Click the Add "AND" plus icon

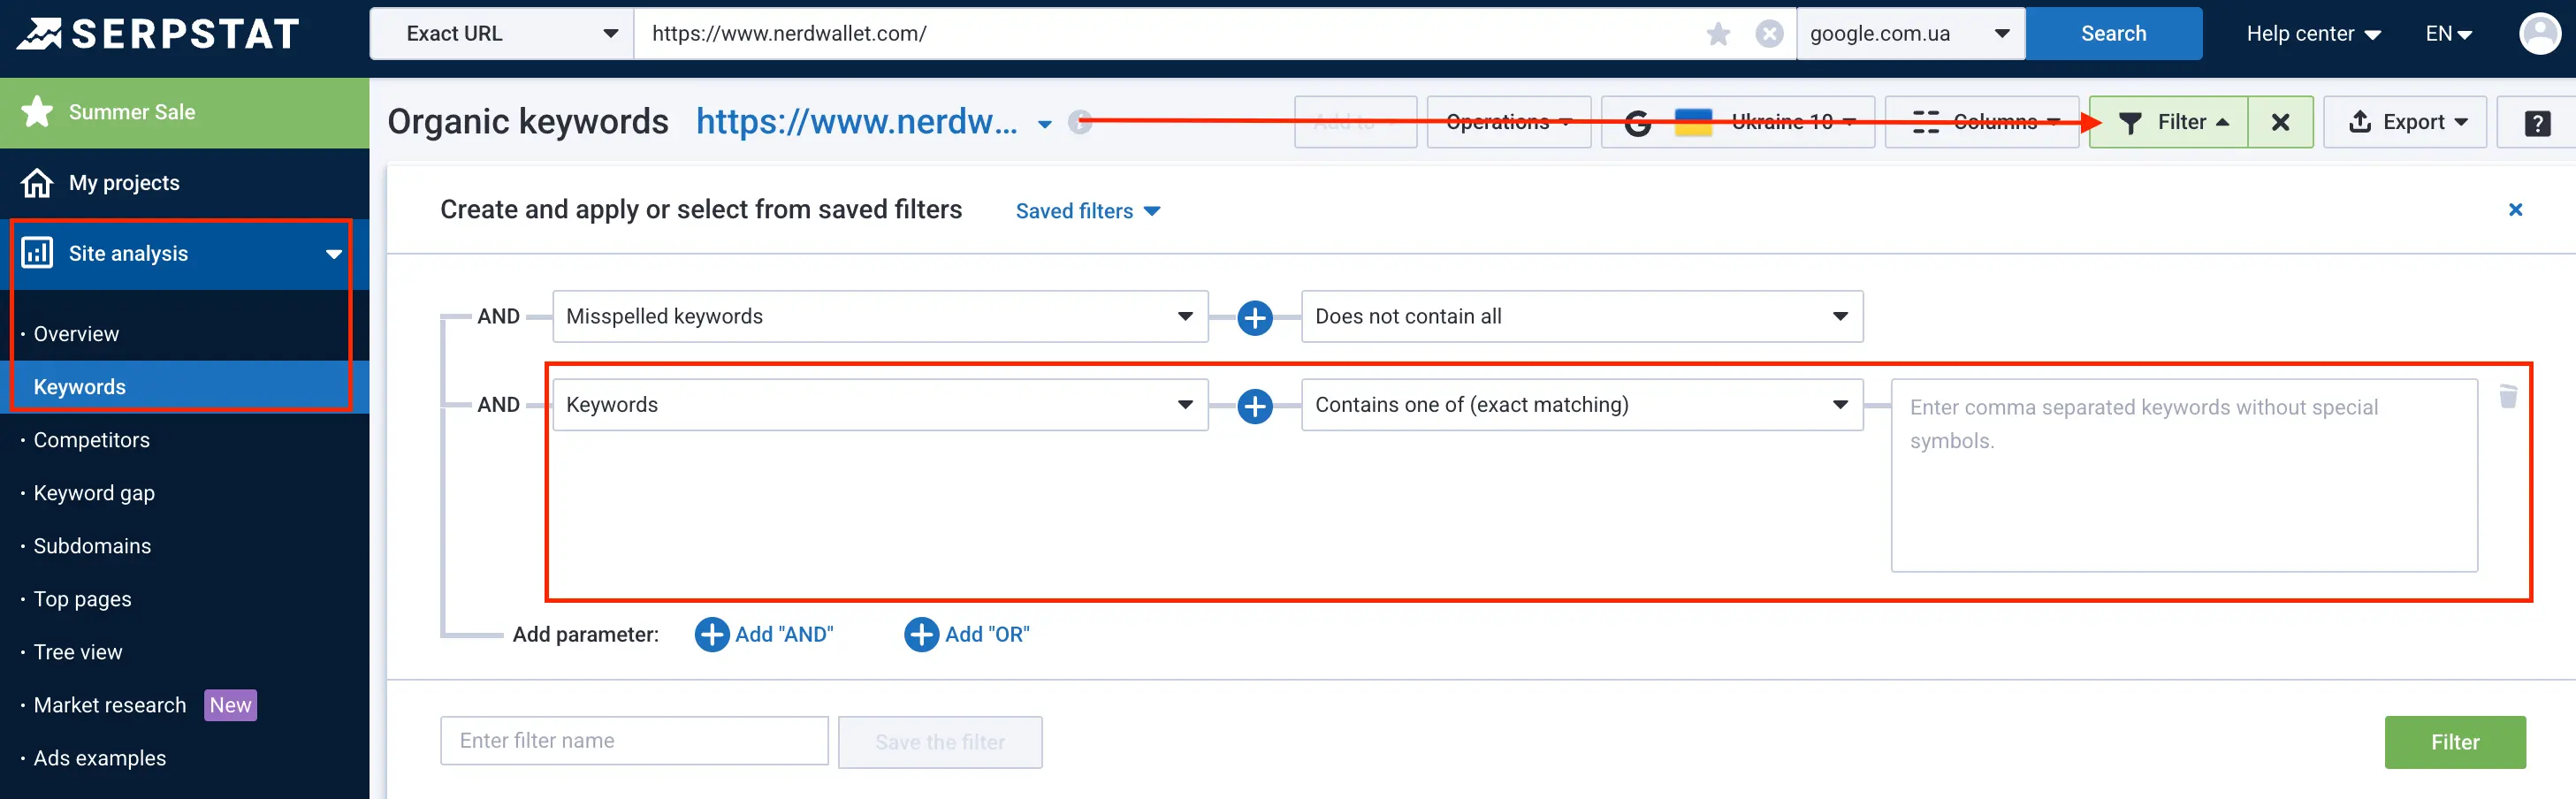711,634
